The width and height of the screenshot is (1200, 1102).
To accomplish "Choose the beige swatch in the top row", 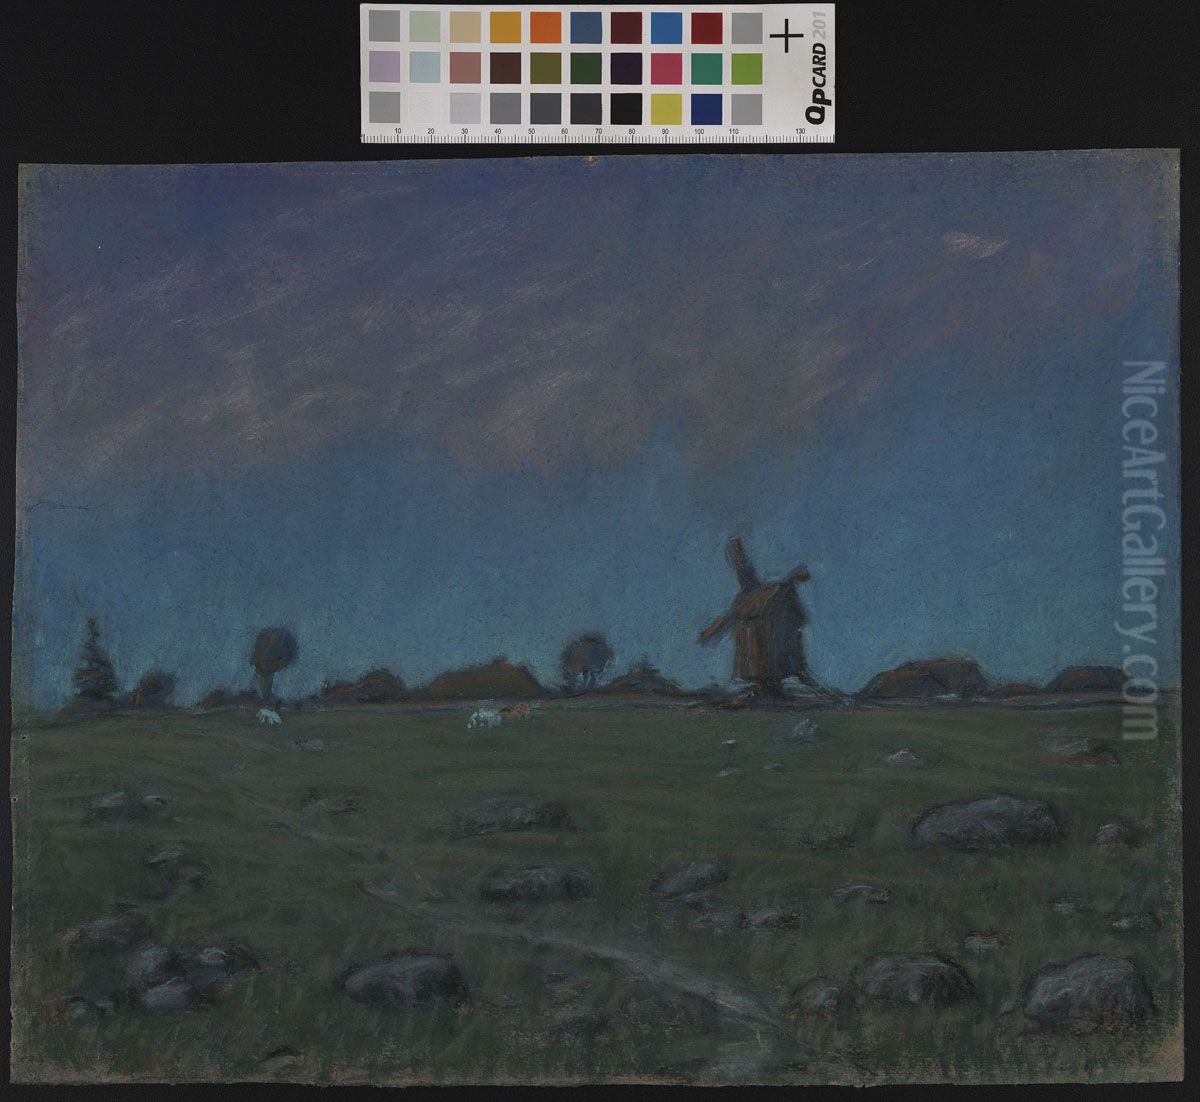I will coord(464,27).
